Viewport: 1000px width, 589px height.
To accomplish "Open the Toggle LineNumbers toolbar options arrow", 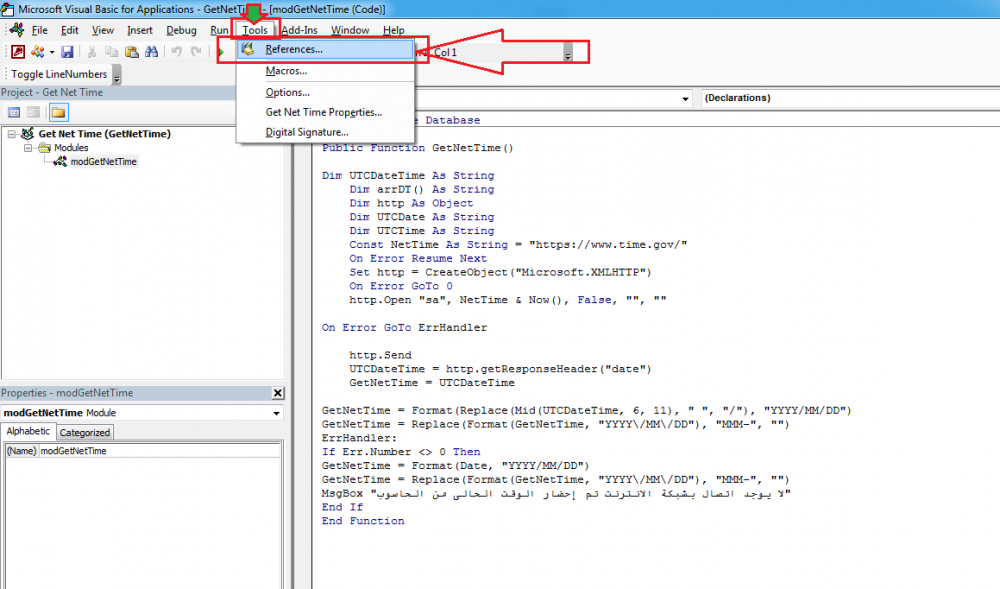I will 117,75.
